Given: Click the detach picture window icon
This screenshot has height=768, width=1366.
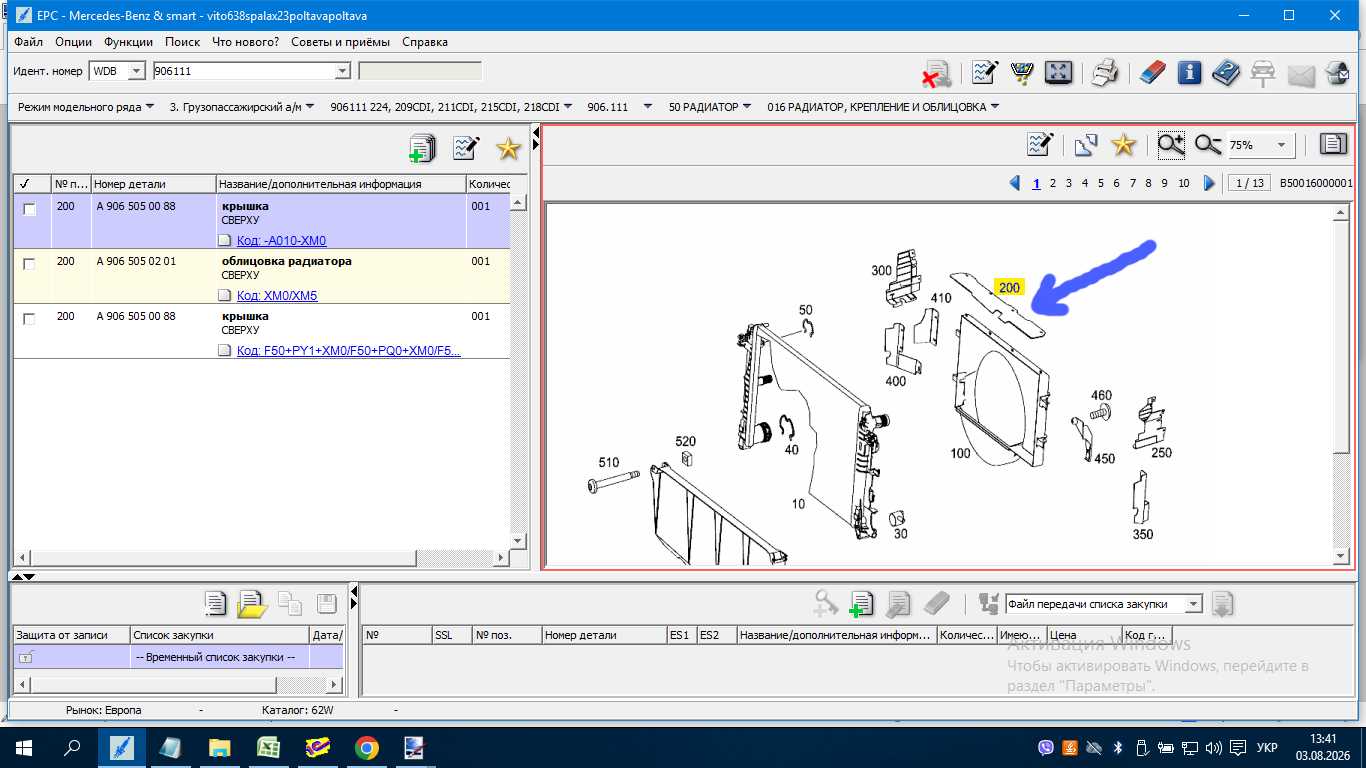Looking at the screenshot, I should (1086, 144).
